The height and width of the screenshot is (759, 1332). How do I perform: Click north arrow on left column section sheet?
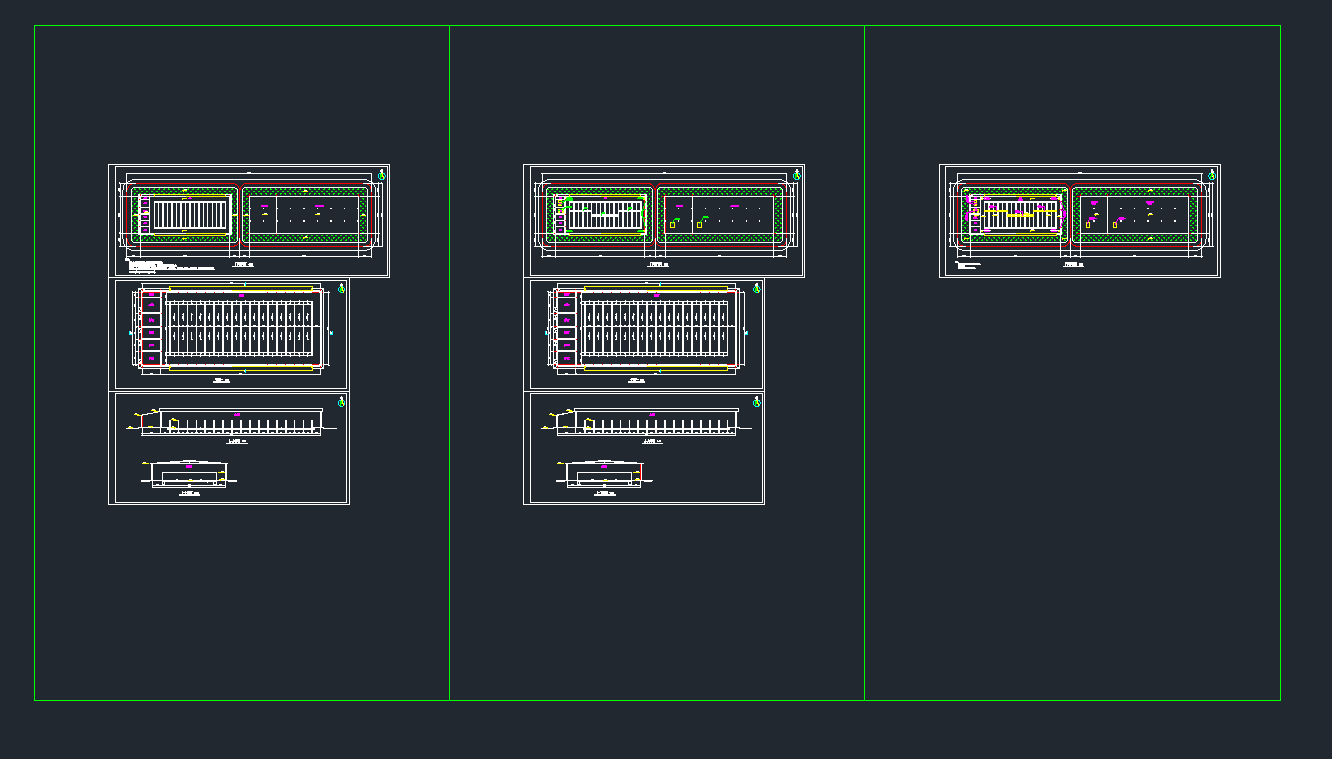pyautogui.click(x=341, y=401)
